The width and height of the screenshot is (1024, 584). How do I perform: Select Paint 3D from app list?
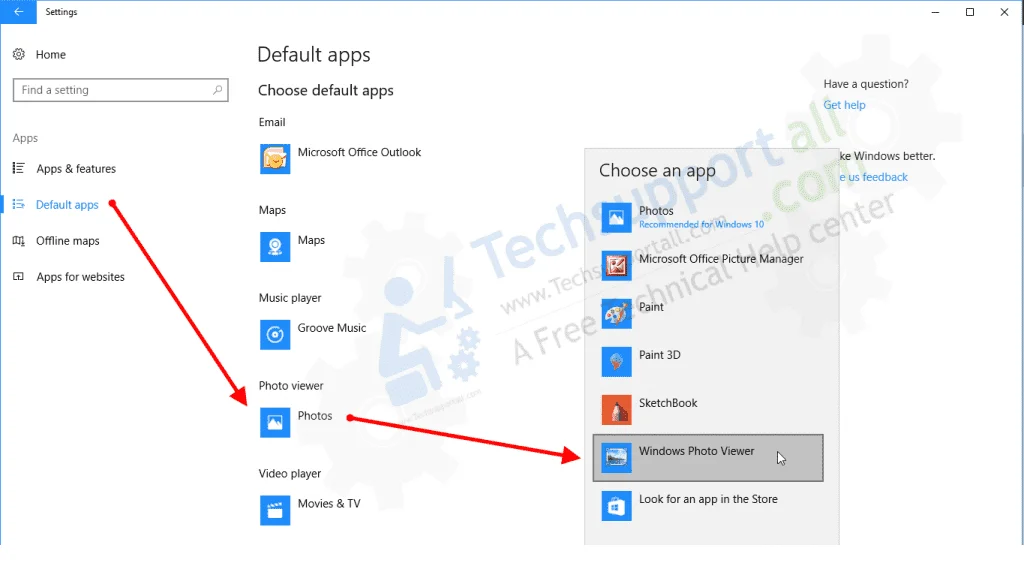tap(708, 362)
